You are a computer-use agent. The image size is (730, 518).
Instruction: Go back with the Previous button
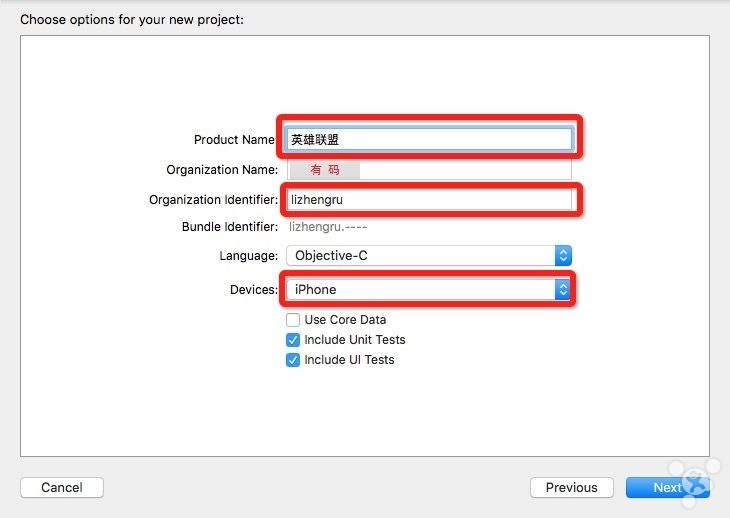click(571, 488)
